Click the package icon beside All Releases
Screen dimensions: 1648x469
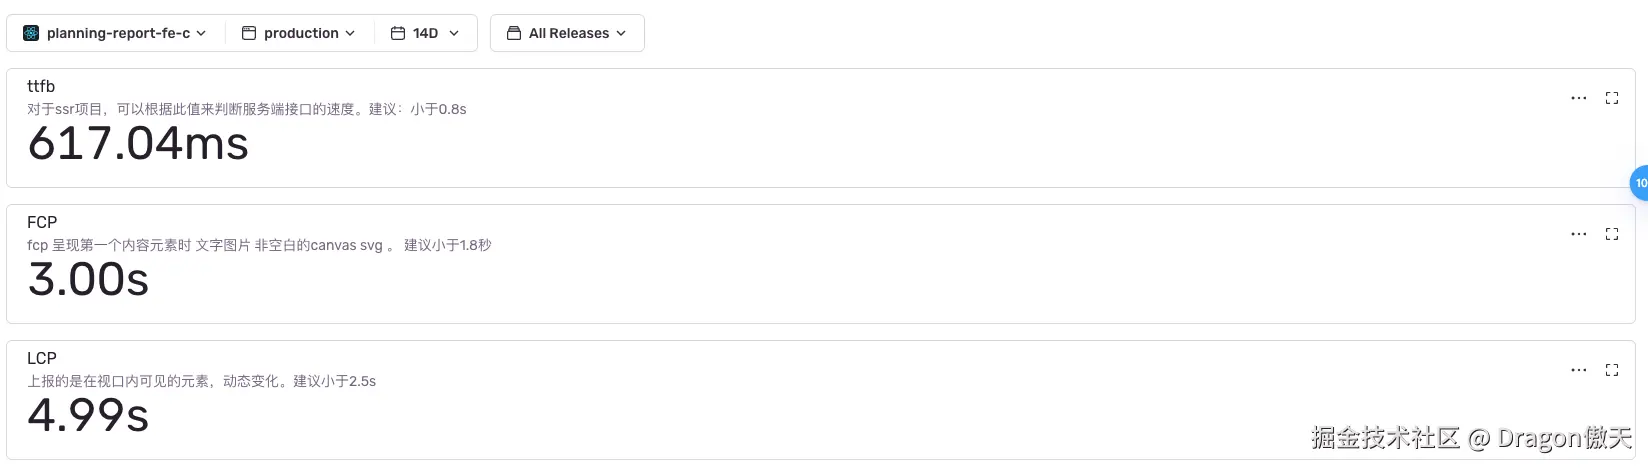click(514, 33)
